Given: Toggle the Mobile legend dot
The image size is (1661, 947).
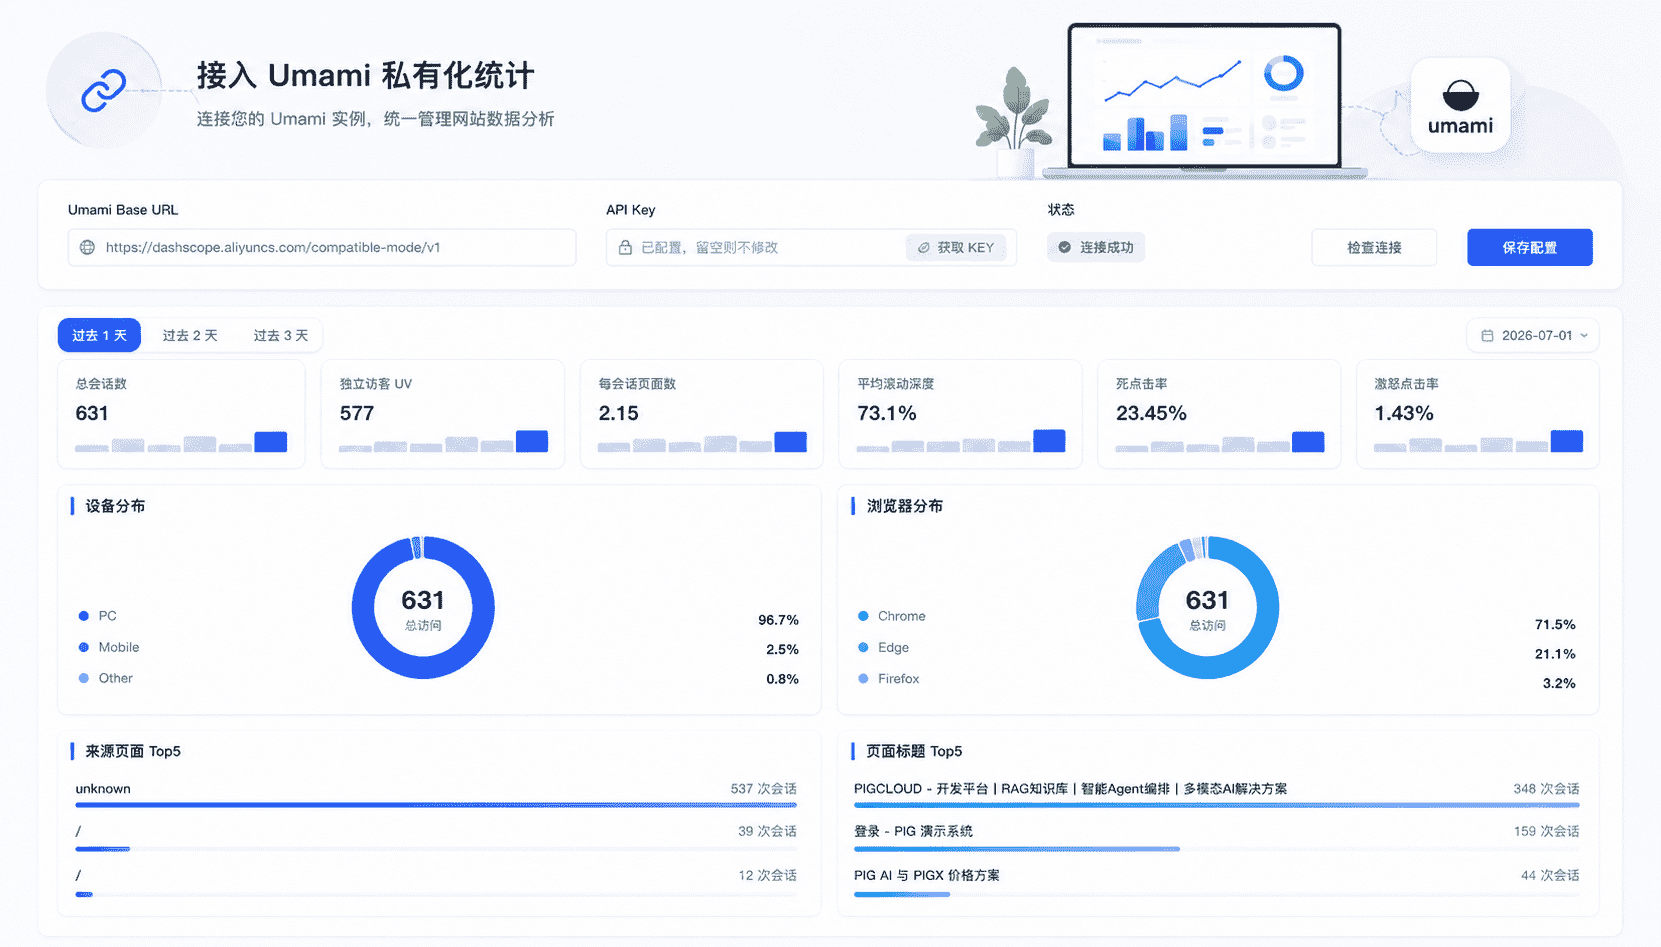Looking at the screenshot, I should (x=84, y=647).
